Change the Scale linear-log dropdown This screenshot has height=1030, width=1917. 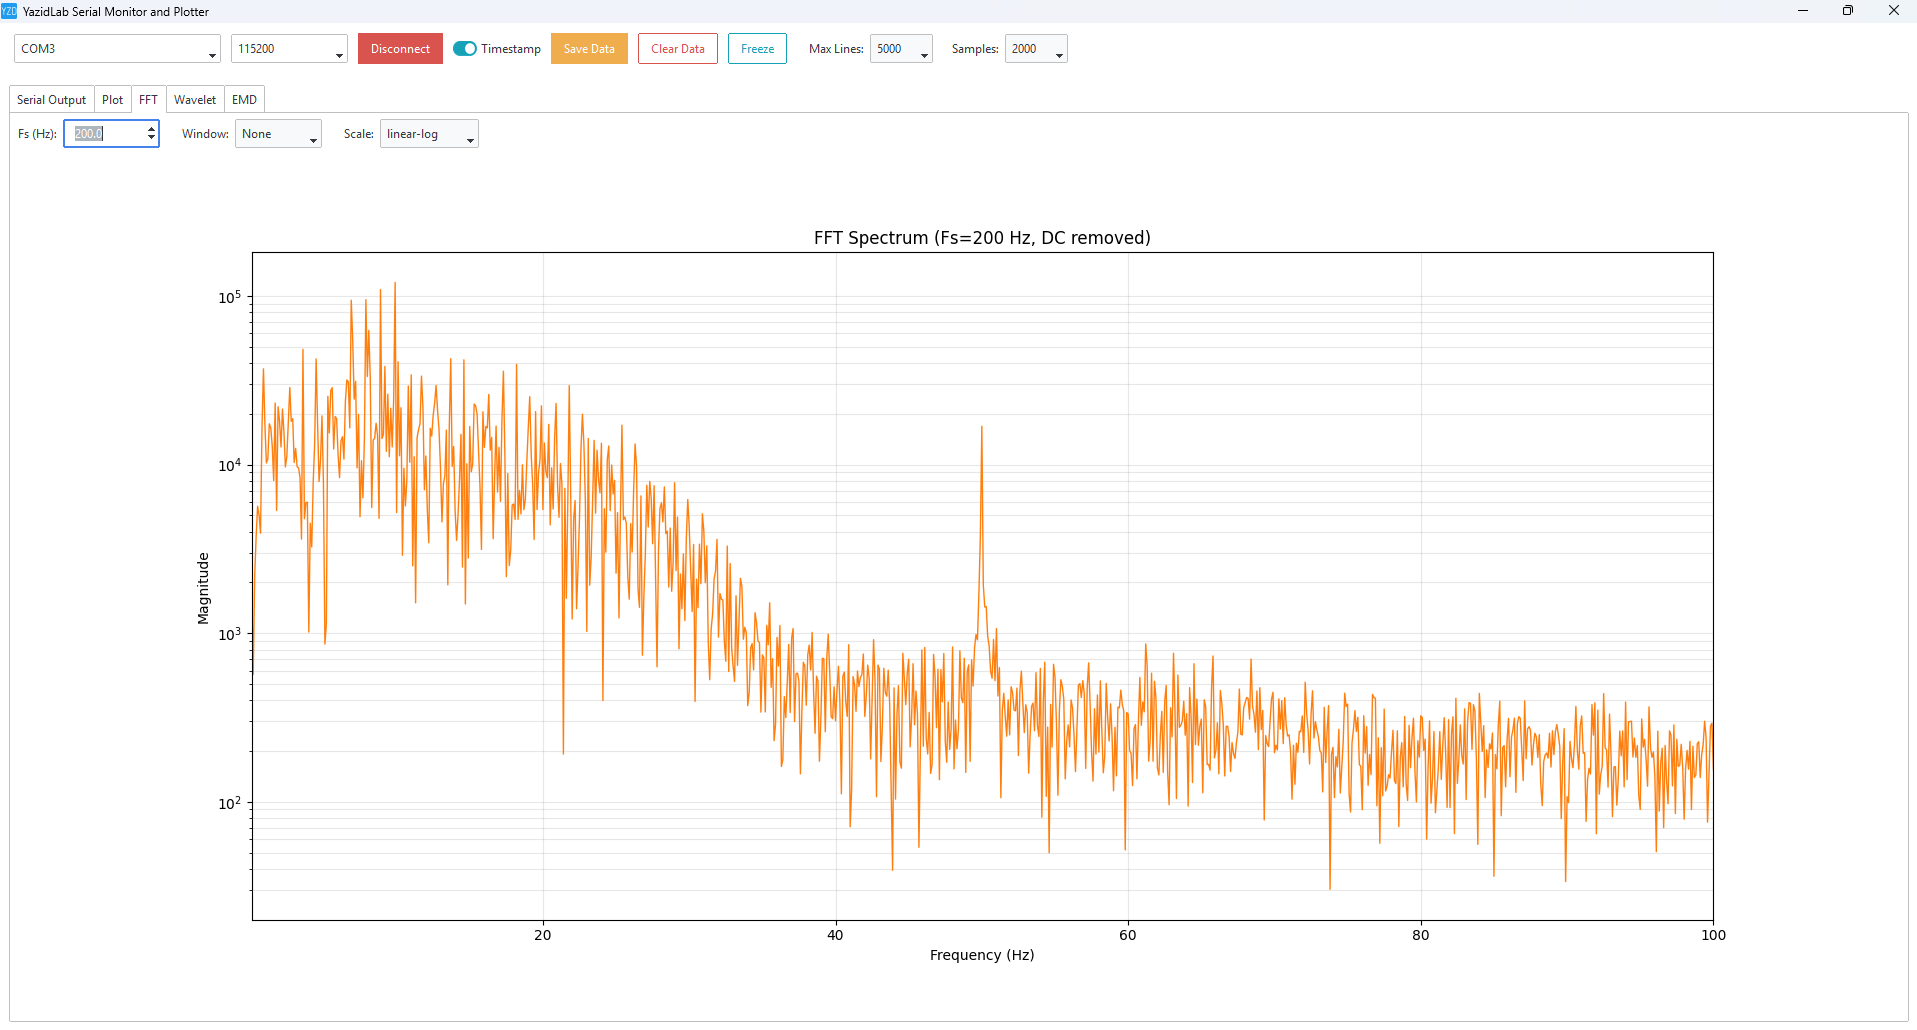[429, 134]
